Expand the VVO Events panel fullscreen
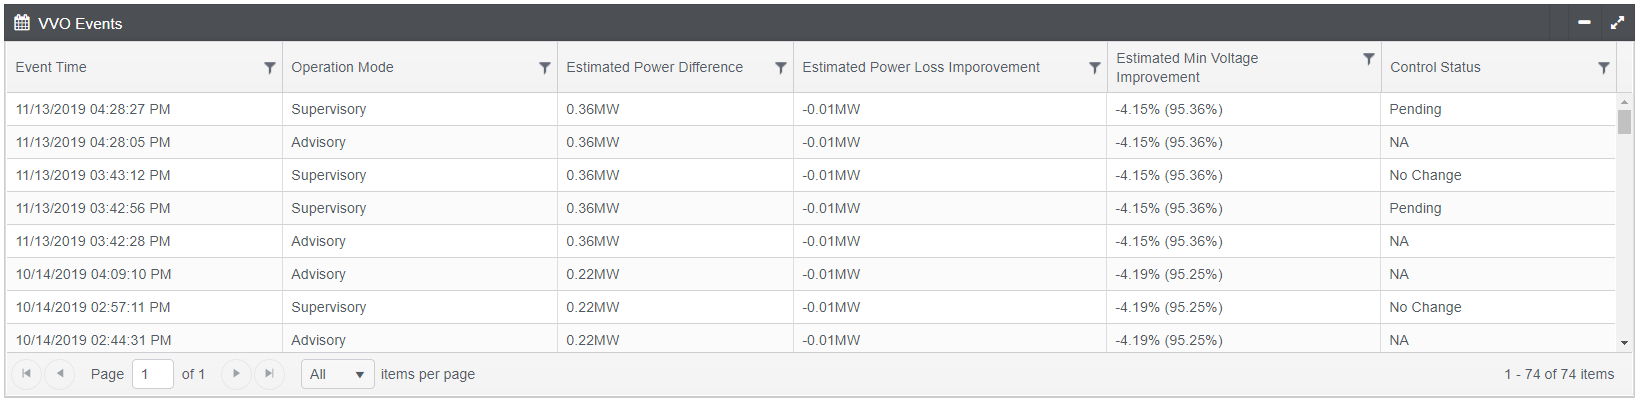 tap(1617, 22)
